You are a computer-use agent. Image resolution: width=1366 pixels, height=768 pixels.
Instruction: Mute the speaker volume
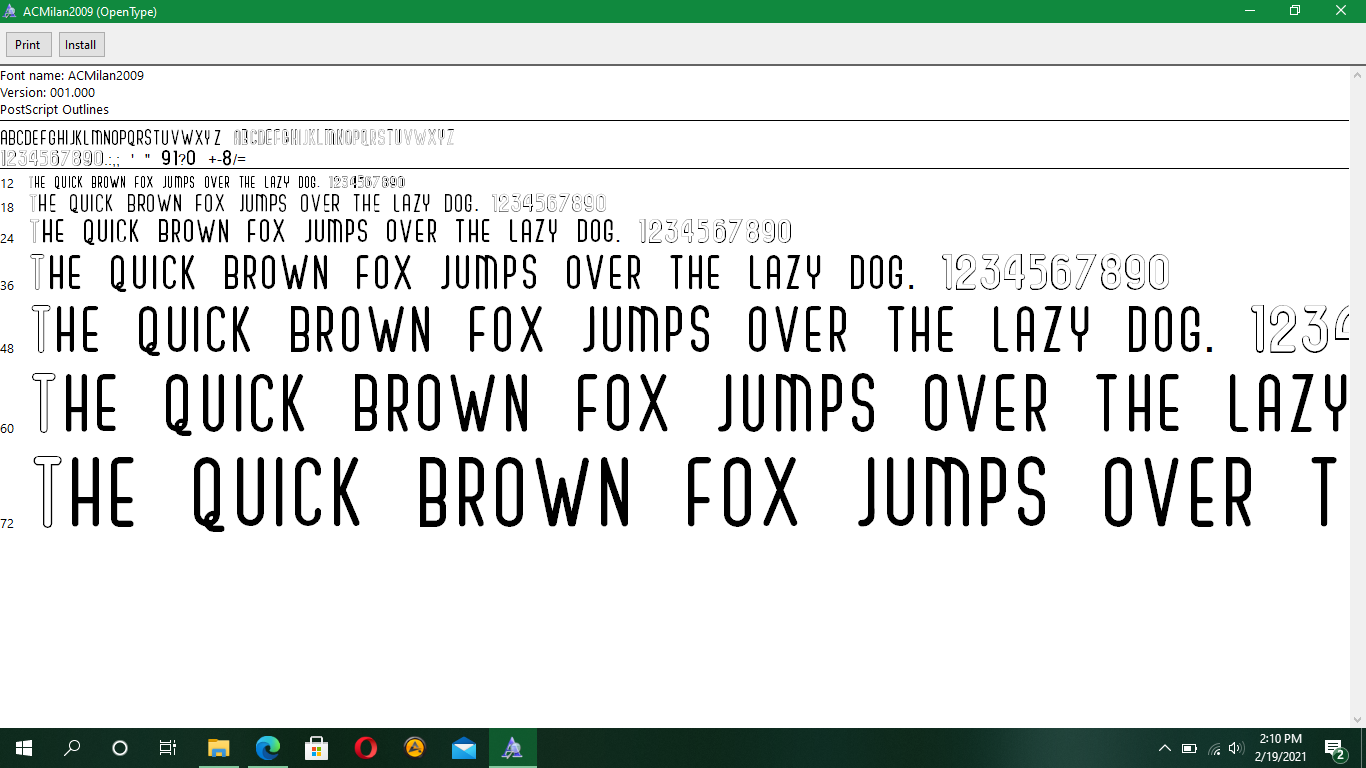[x=1235, y=747]
